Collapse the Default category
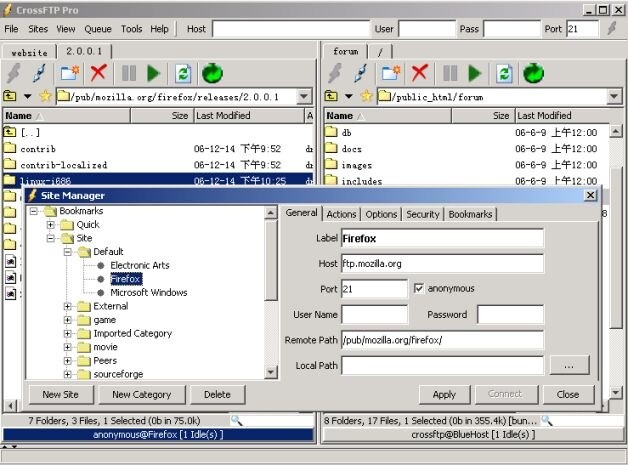Viewport: 628px width, 465px height. pos(67,252)
